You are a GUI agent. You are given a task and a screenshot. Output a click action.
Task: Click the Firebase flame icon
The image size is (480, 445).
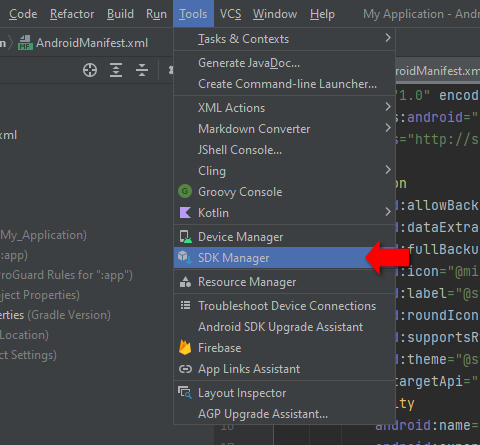click(x=185, y=347)
